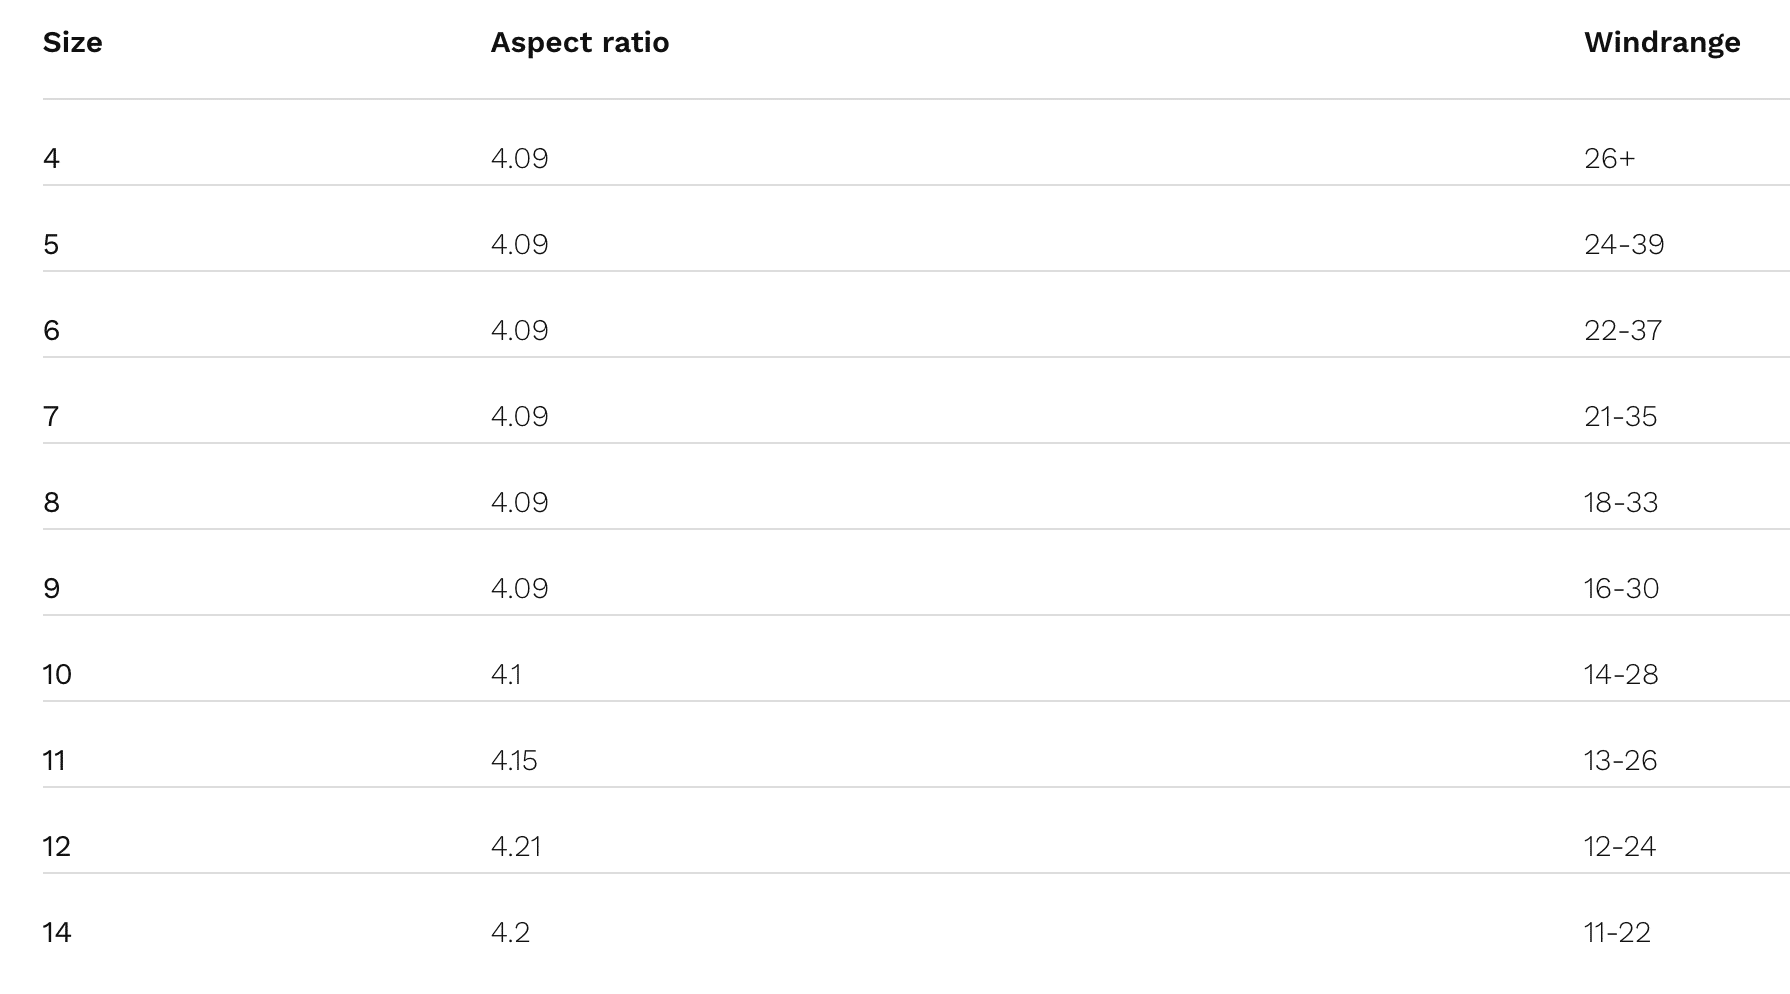The image size is (1790, 994).
Task: Select the 26+ windrange value
Action: 1609,159
